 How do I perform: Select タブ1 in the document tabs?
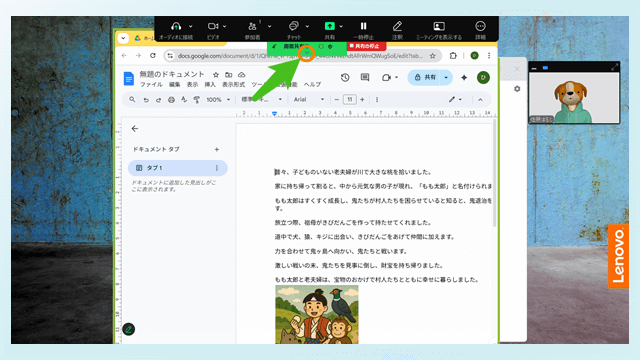(178, 168)
